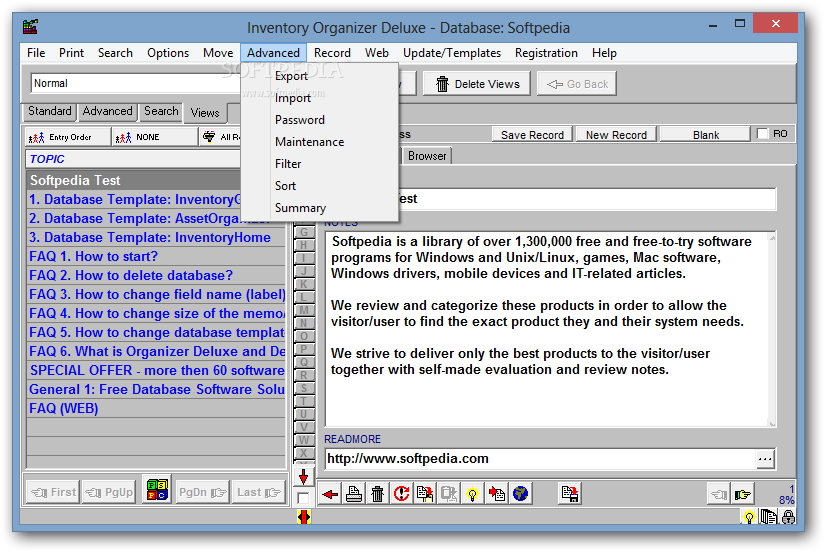Click the light bulb icon in bottom toolbar

[x=472, y=494]
